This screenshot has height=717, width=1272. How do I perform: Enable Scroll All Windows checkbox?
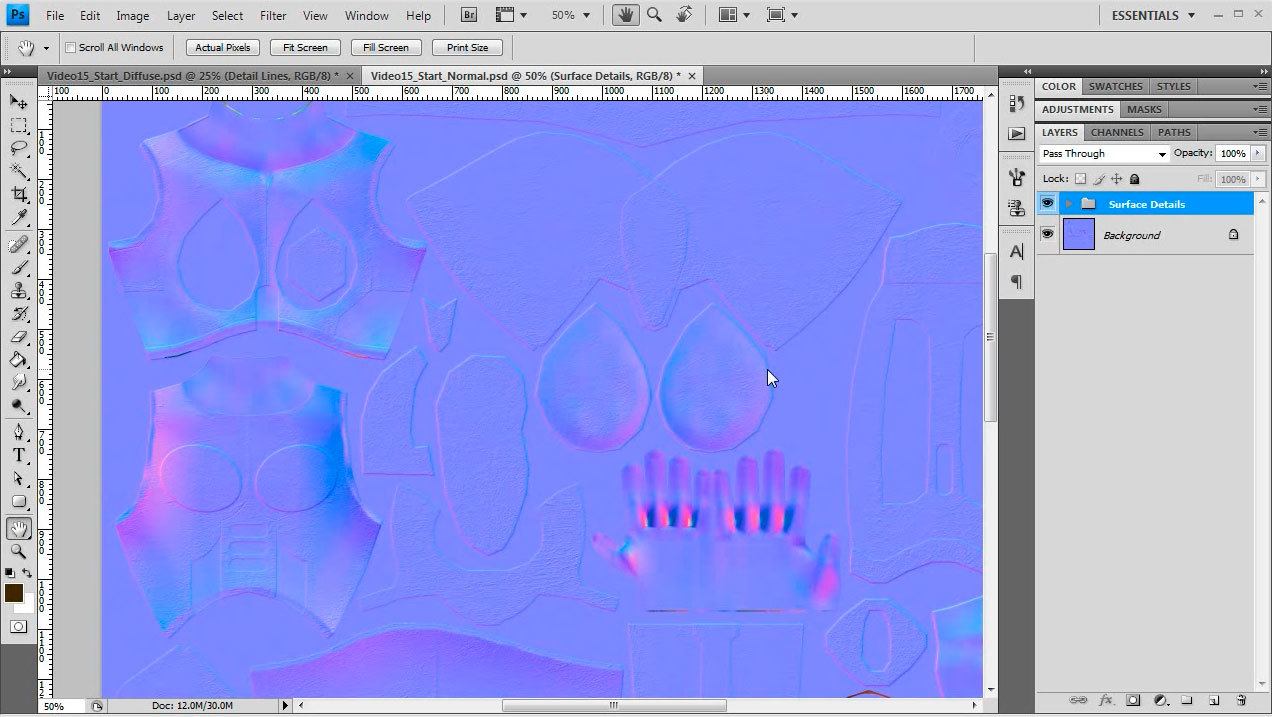coord(71,48)
